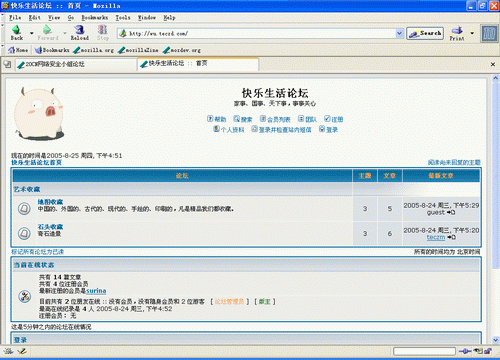Open the Edit menu
The height and width of the screenshot is (360, 500).
pyautogui.click(x=35, y=17)
